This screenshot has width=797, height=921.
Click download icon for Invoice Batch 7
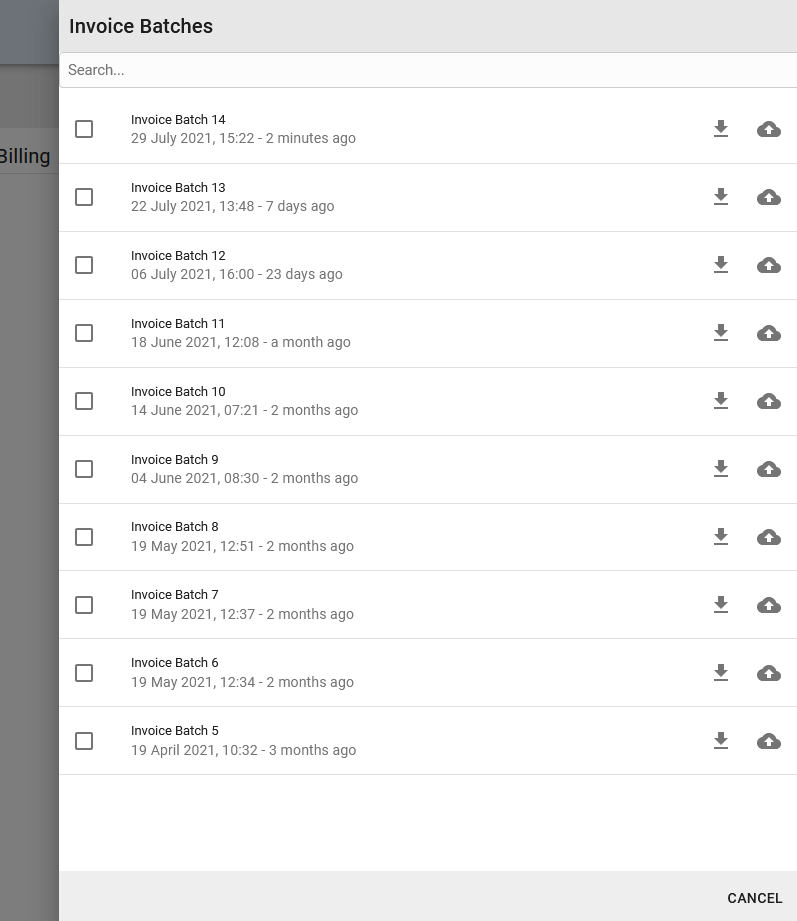[x=721, y=604]
